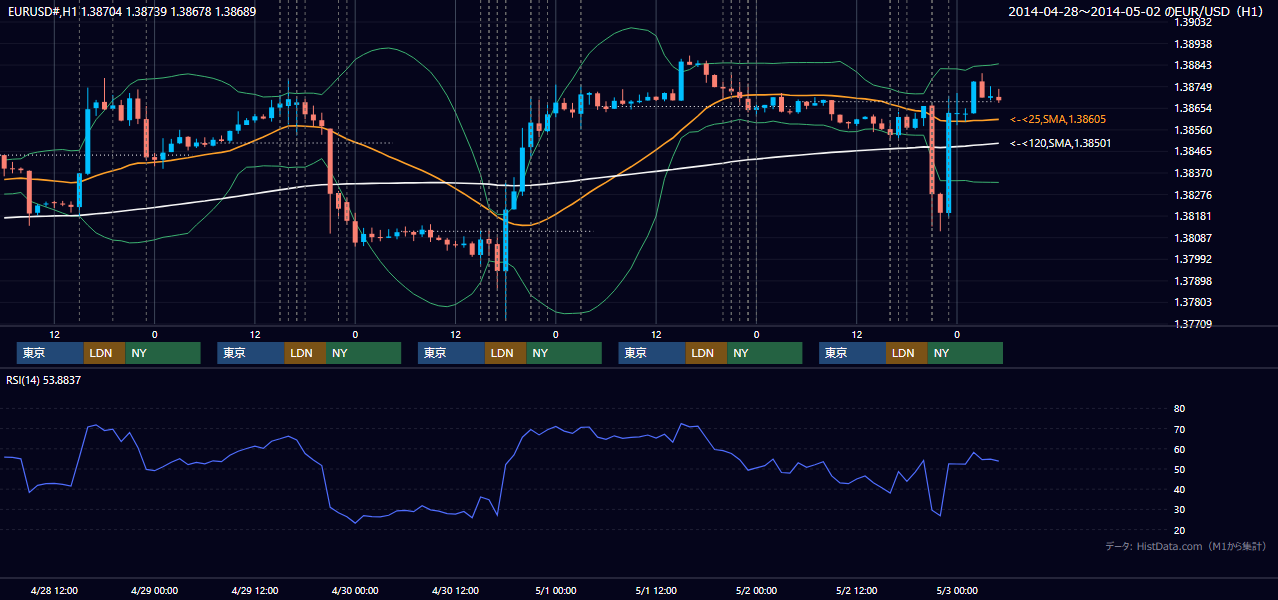
Task: Select price axis value 1.37992
Action: (1192, 259)
